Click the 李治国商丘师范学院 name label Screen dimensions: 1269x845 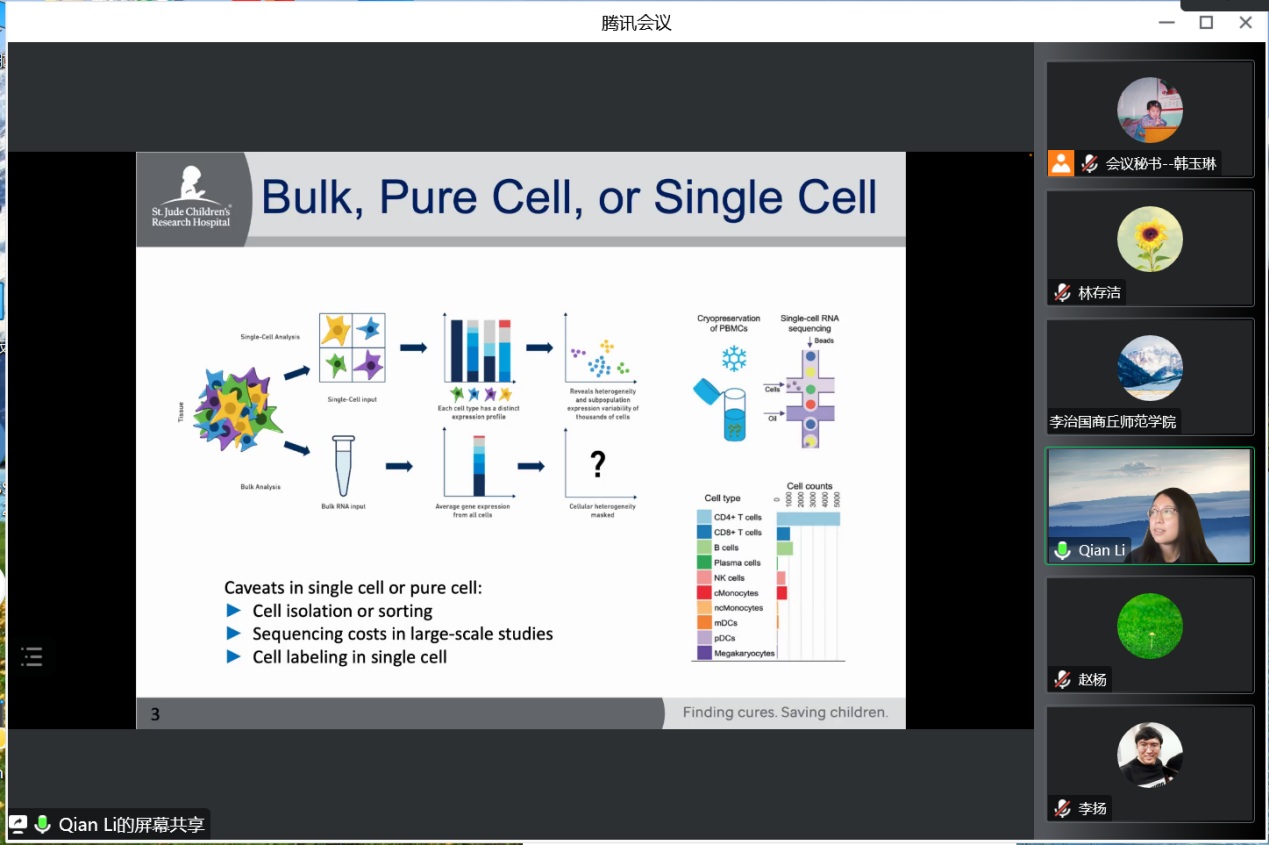[1112, 421]
